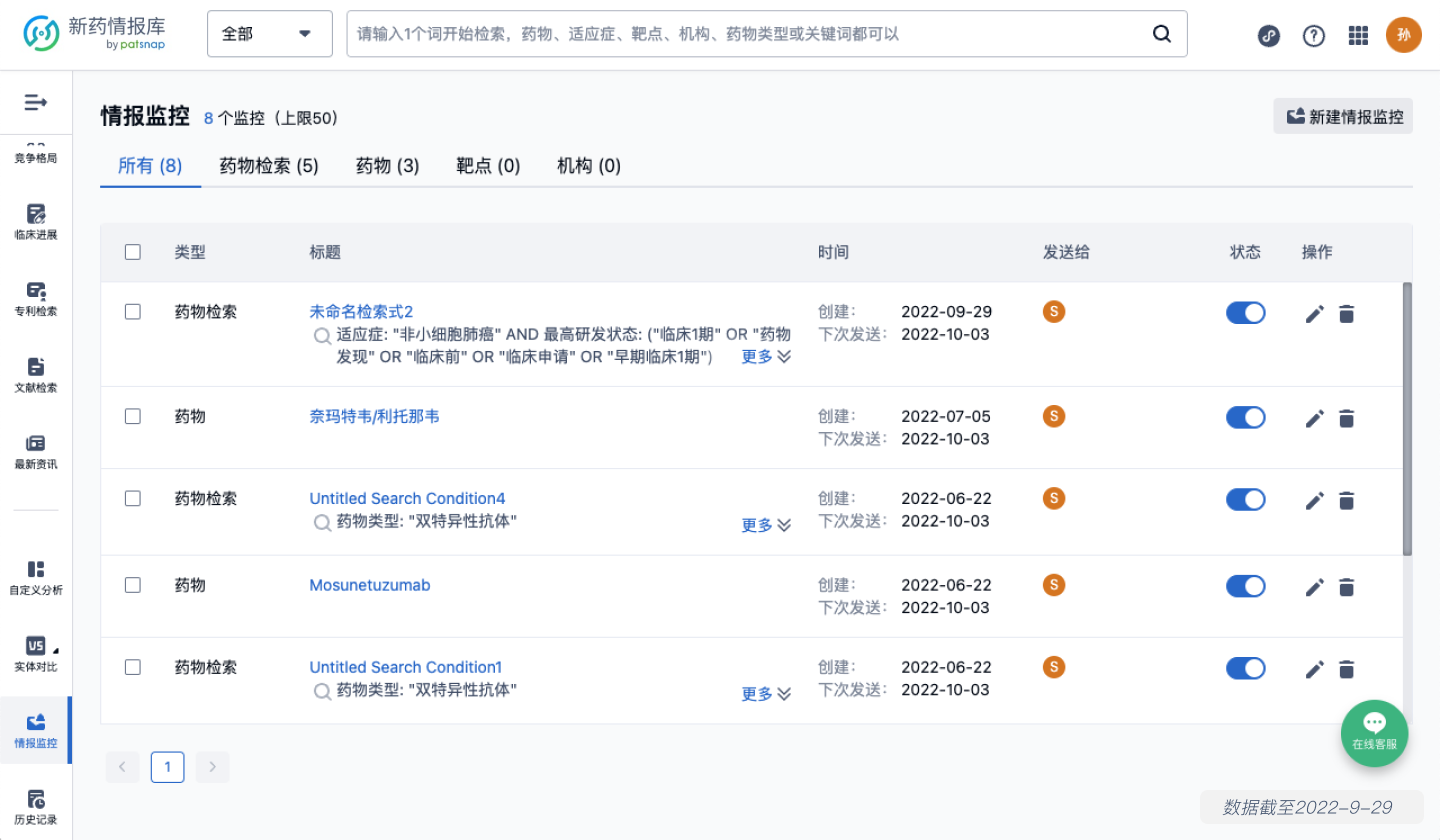Expand 更多 for 未命名检索式2
1440x840 pixels.
tap(766, 357)
